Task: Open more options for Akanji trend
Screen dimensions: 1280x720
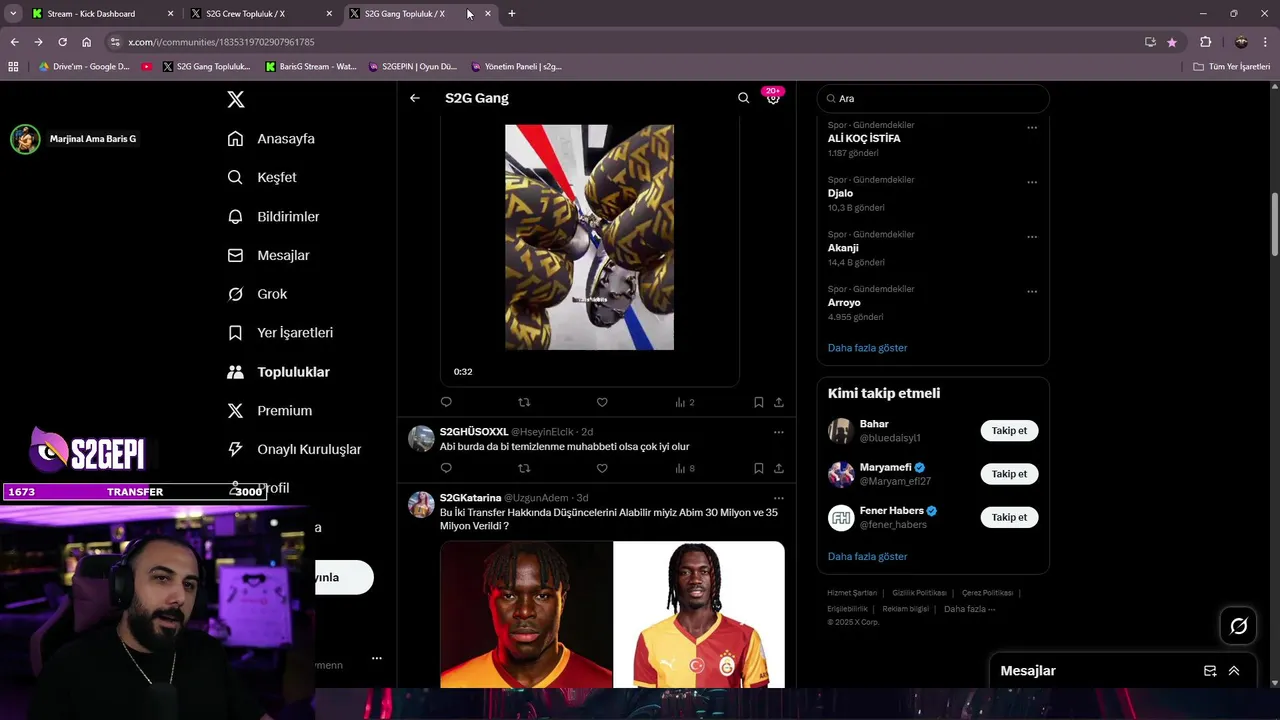Action: point(1032,237)
